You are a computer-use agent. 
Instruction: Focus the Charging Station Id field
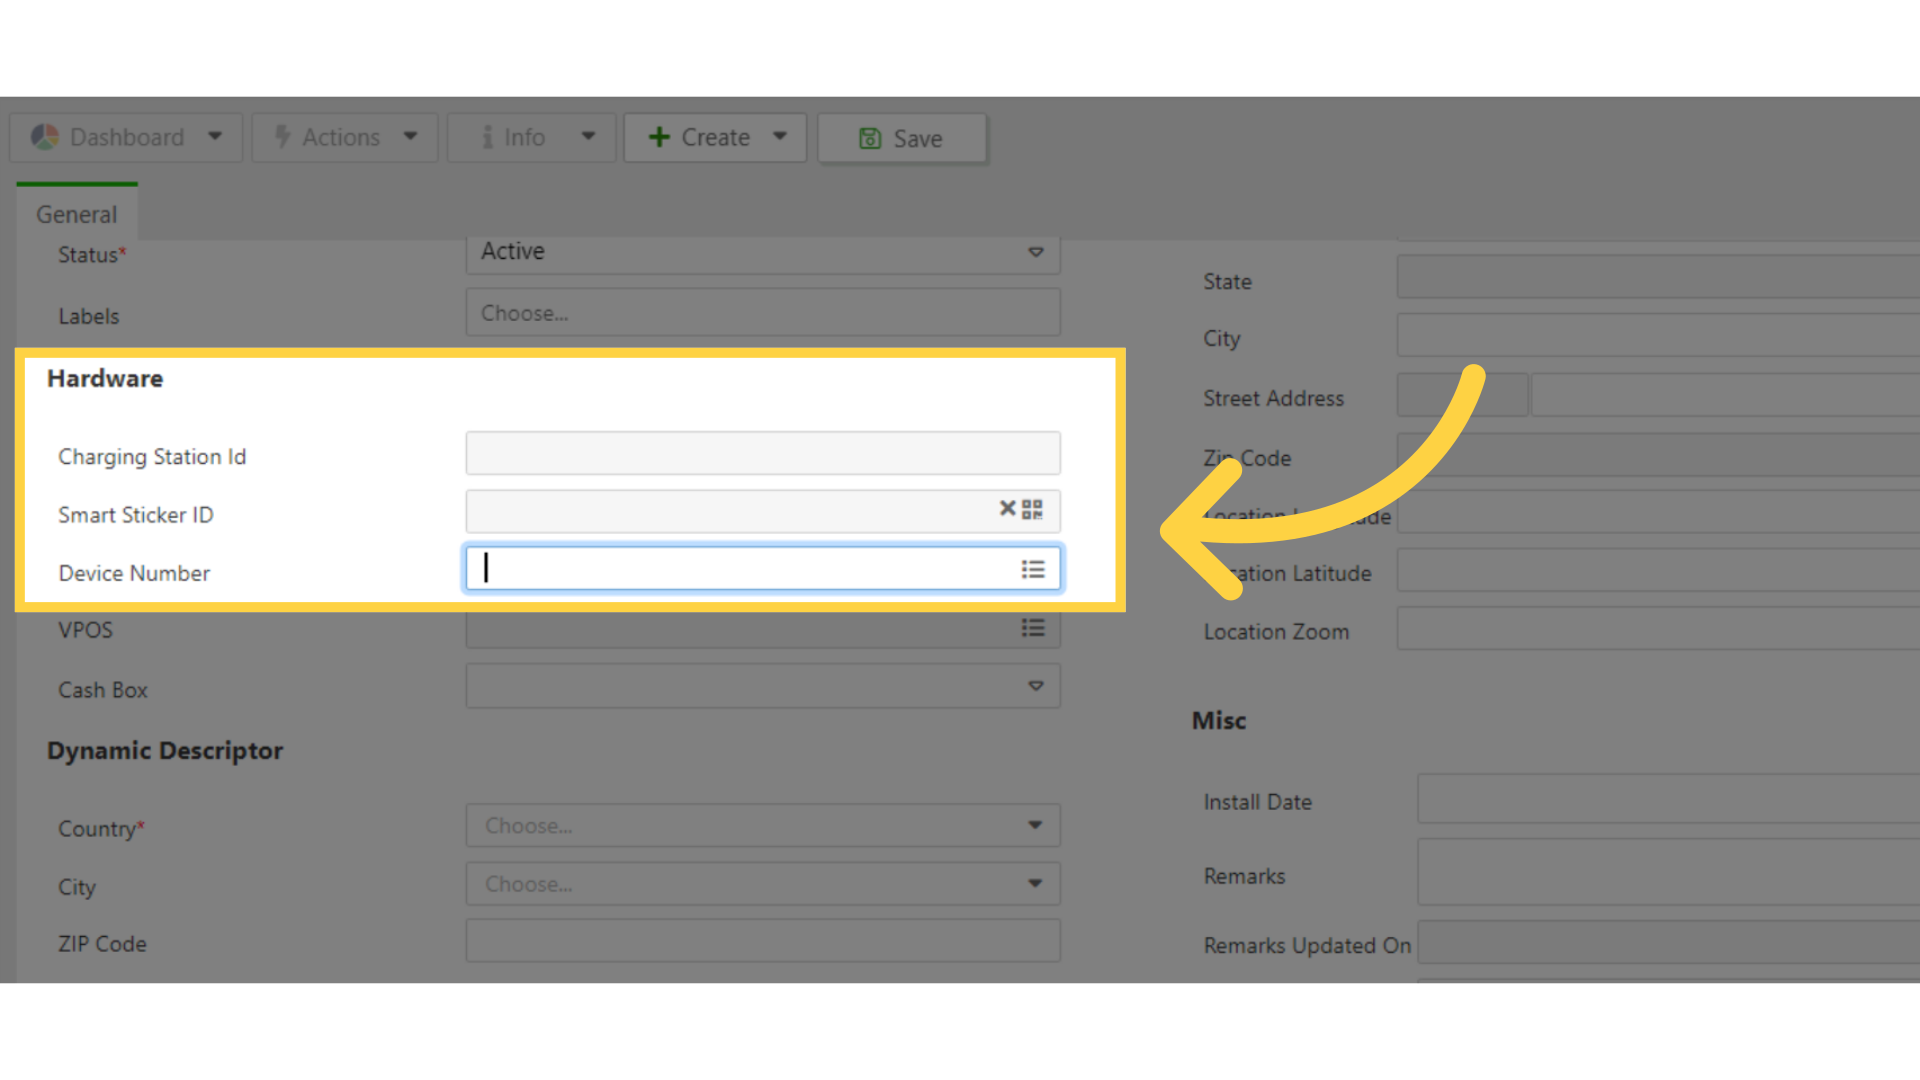pyautogui.click(x=763, y=453)
